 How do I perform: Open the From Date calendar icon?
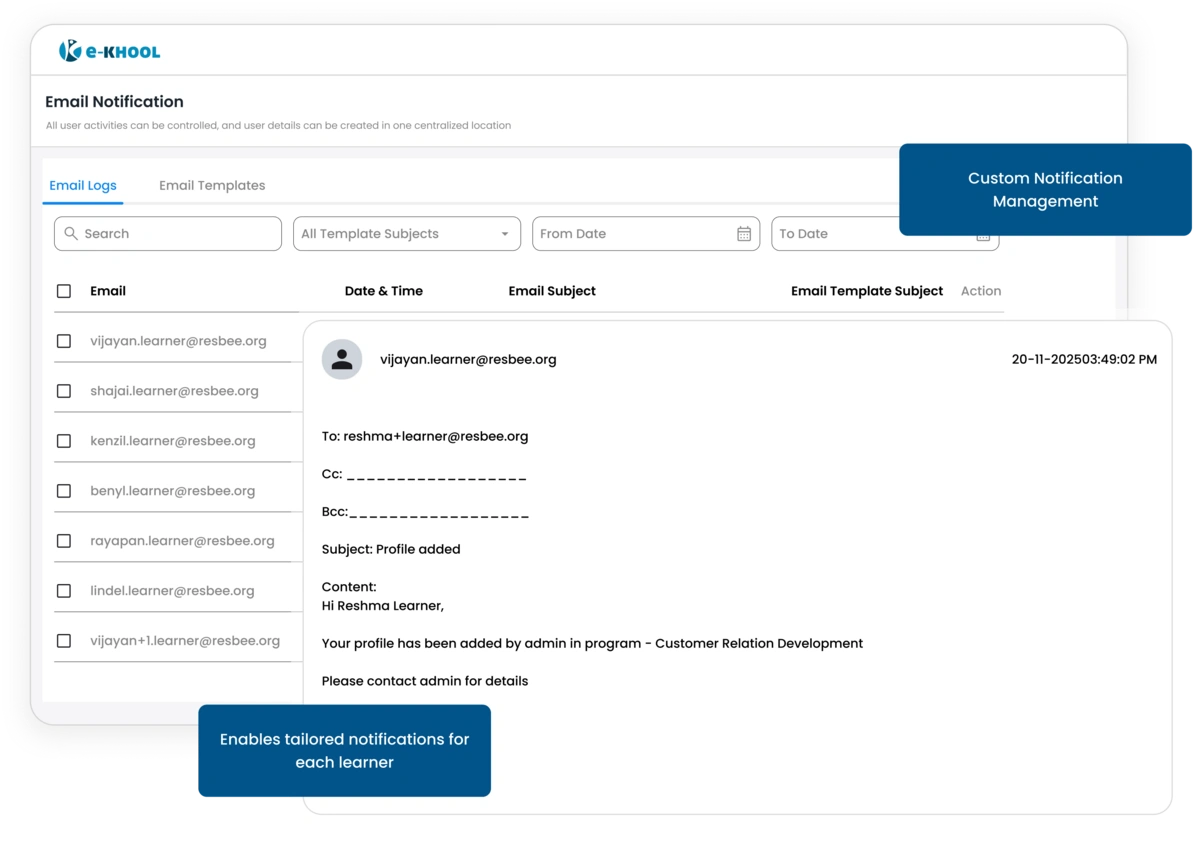click(743, 233)
